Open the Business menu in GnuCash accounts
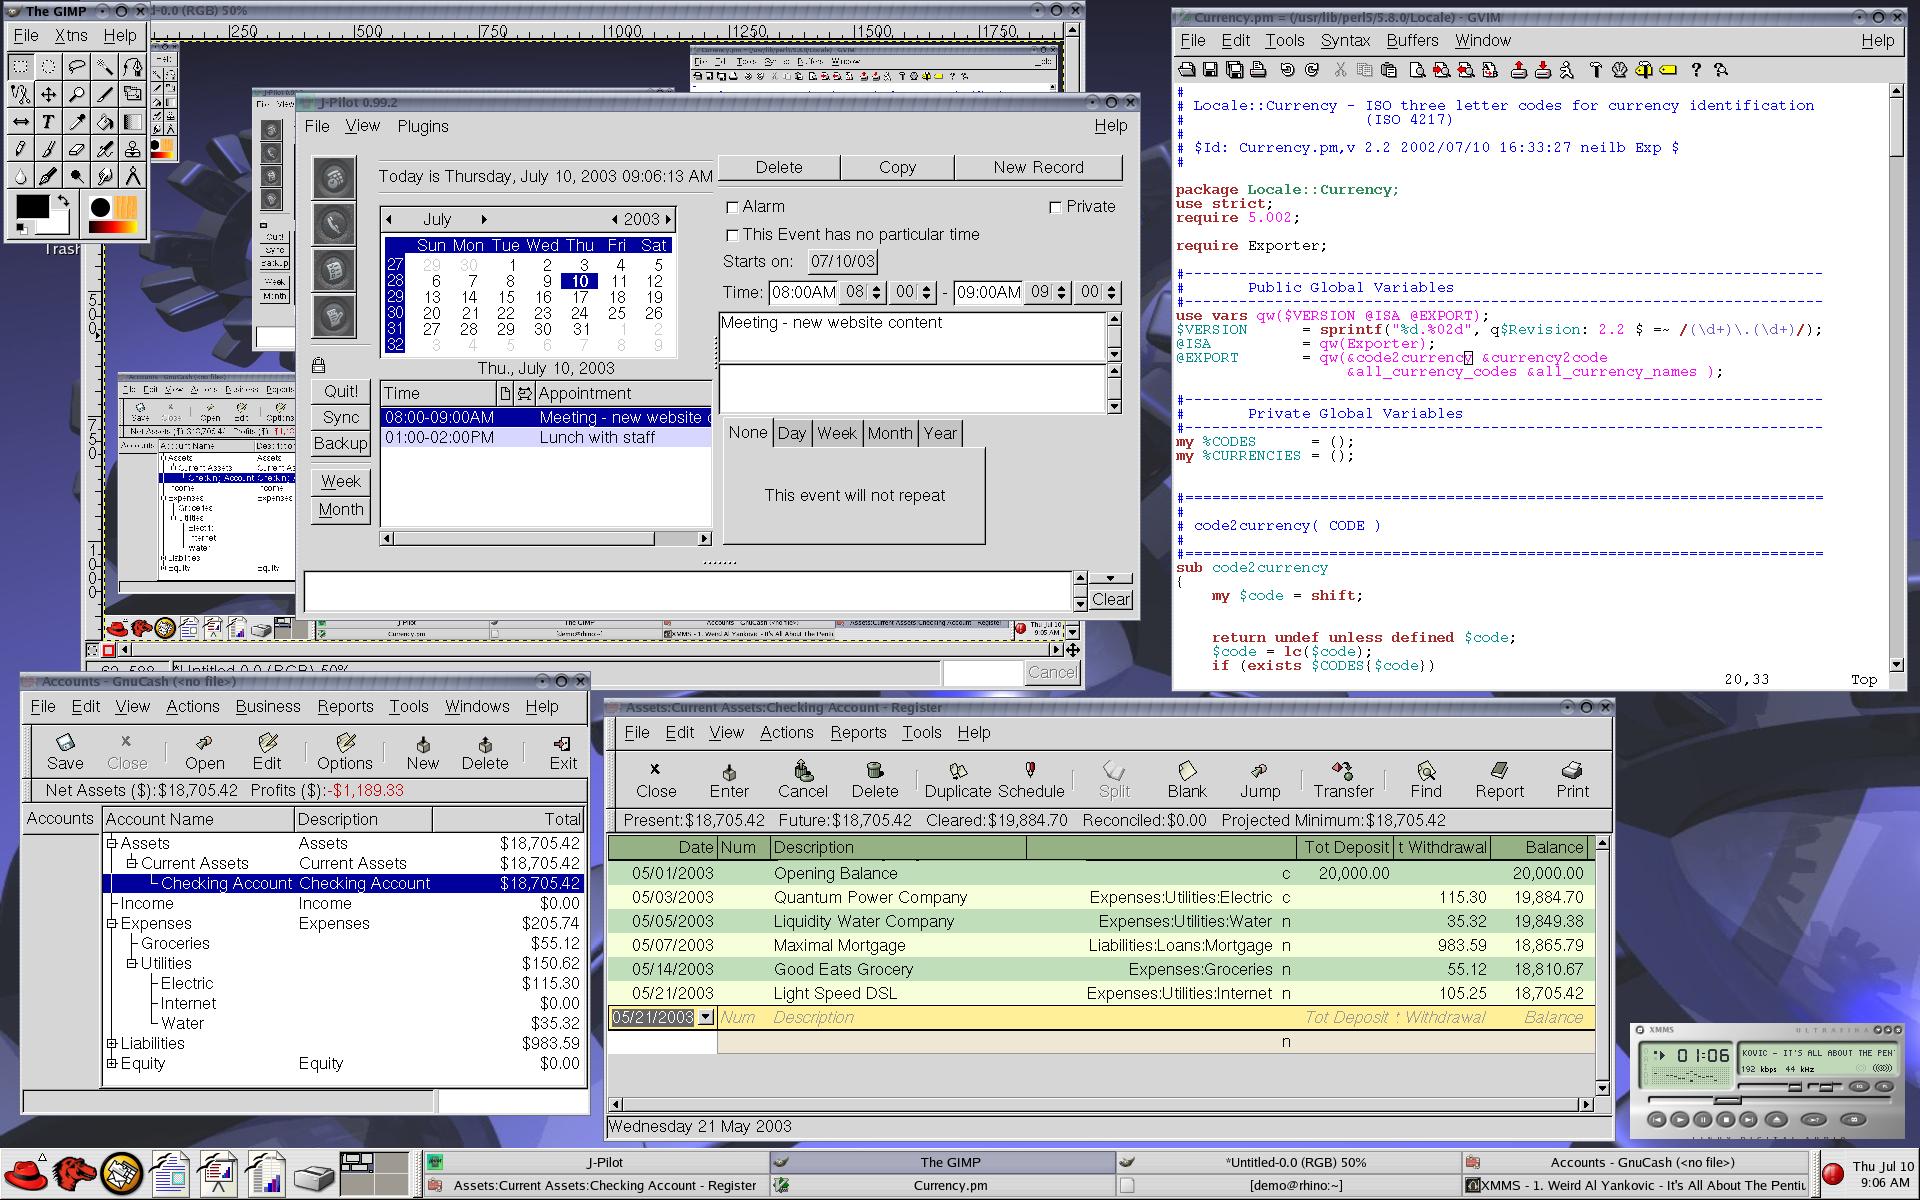 click(268, 706)
